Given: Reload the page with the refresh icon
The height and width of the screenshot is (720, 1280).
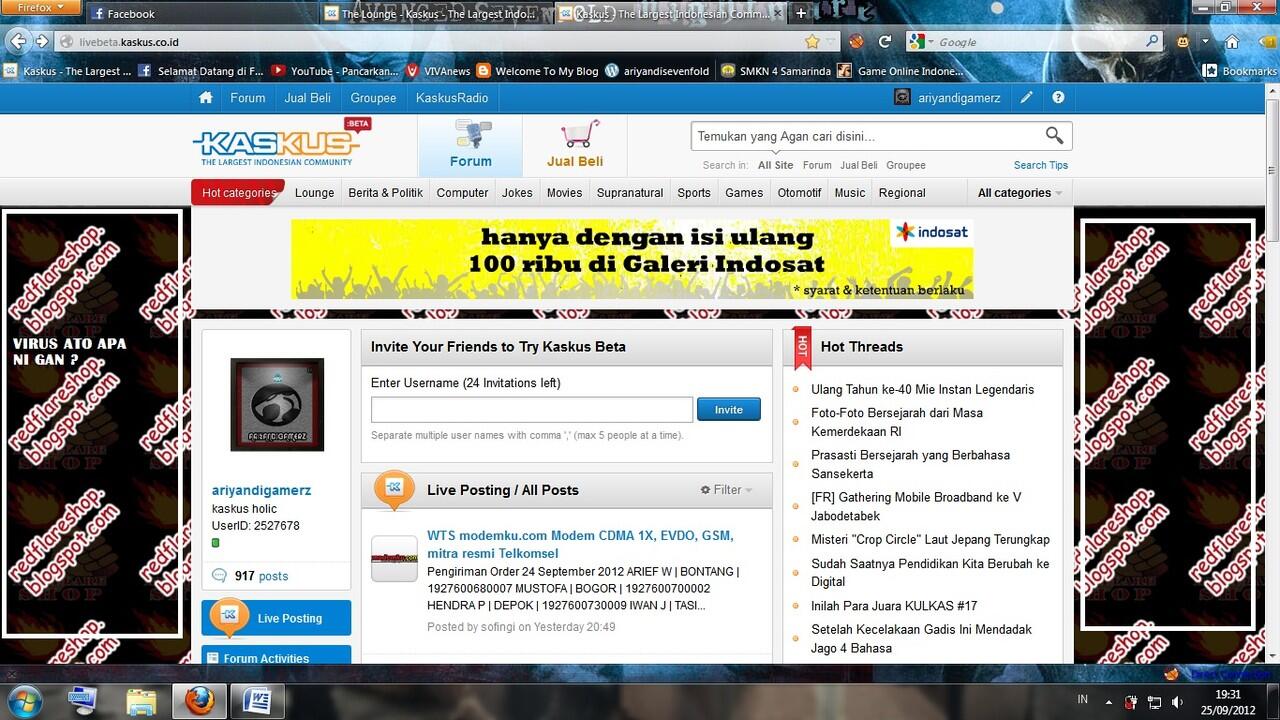Looking at the screenshot, I should tap(884, 42).
